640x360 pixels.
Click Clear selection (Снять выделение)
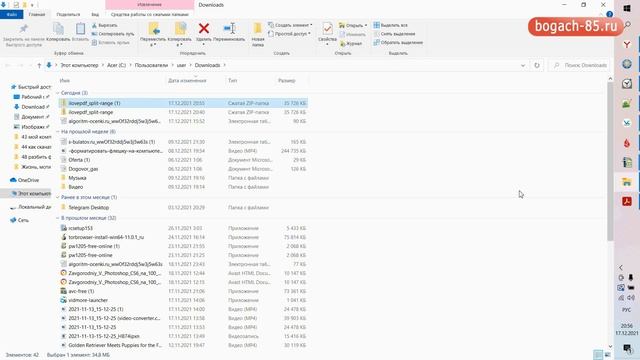point(394,34)
